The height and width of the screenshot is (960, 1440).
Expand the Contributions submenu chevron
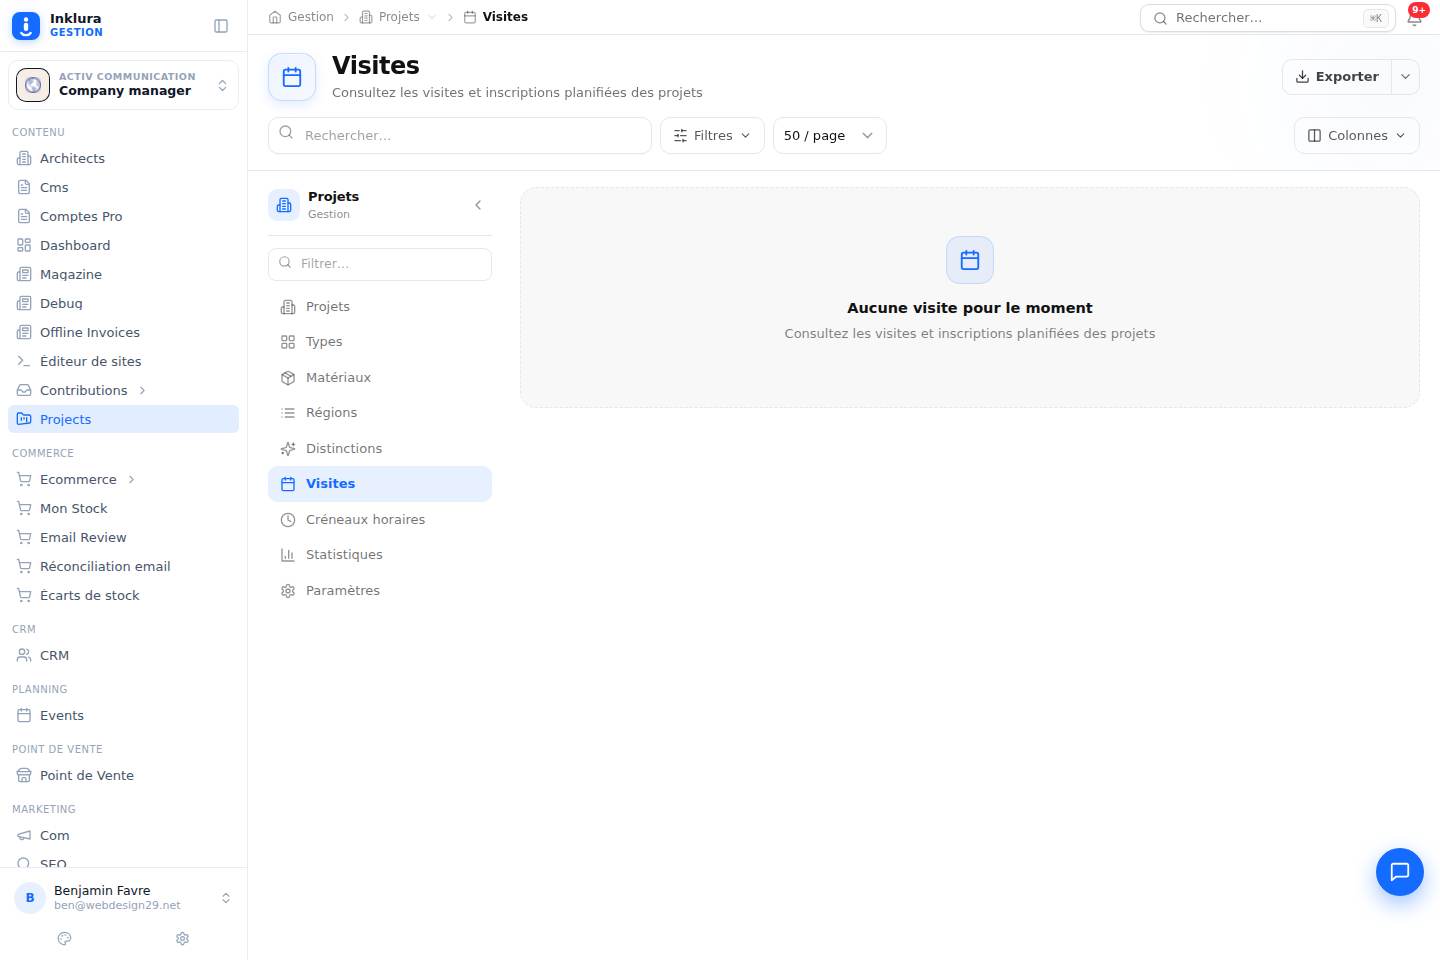(x=142, y=390)
